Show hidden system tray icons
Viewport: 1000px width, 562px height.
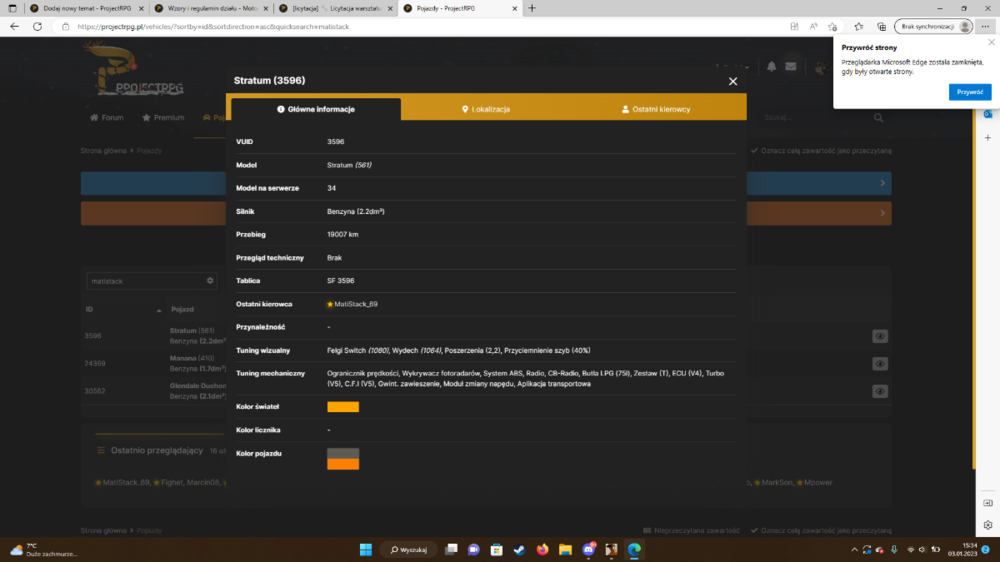tap(855, 549)
